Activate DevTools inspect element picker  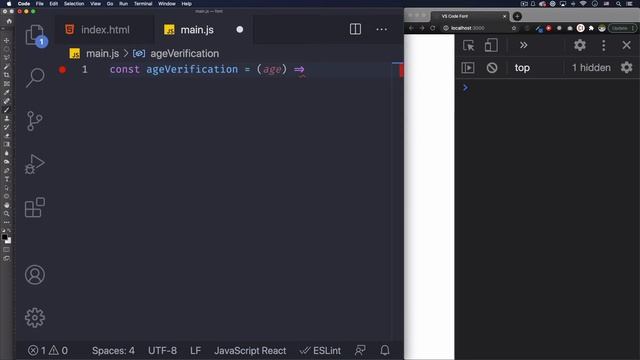tap(469, 45)
